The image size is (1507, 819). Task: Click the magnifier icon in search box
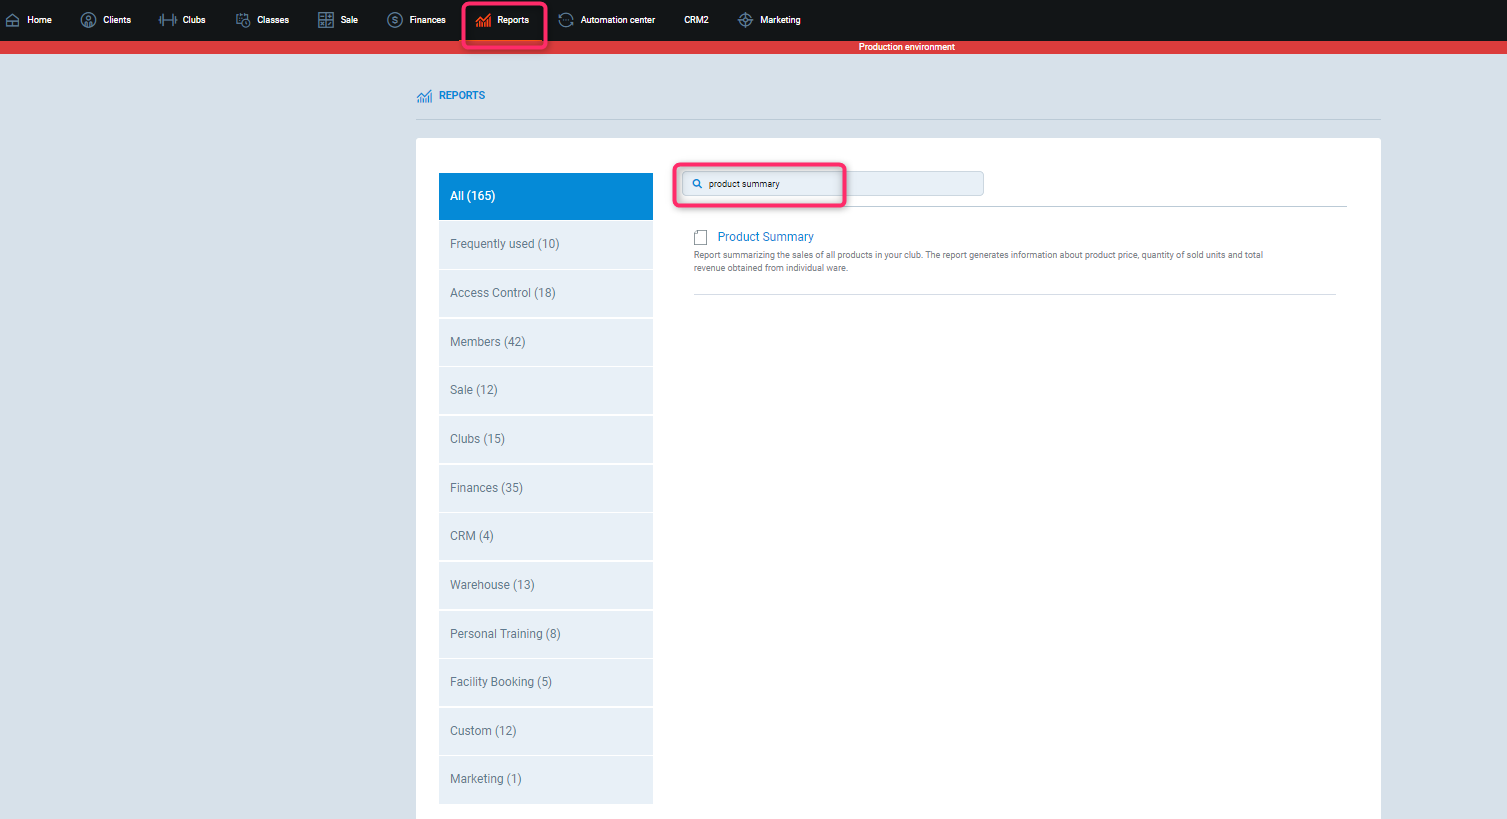697,184
